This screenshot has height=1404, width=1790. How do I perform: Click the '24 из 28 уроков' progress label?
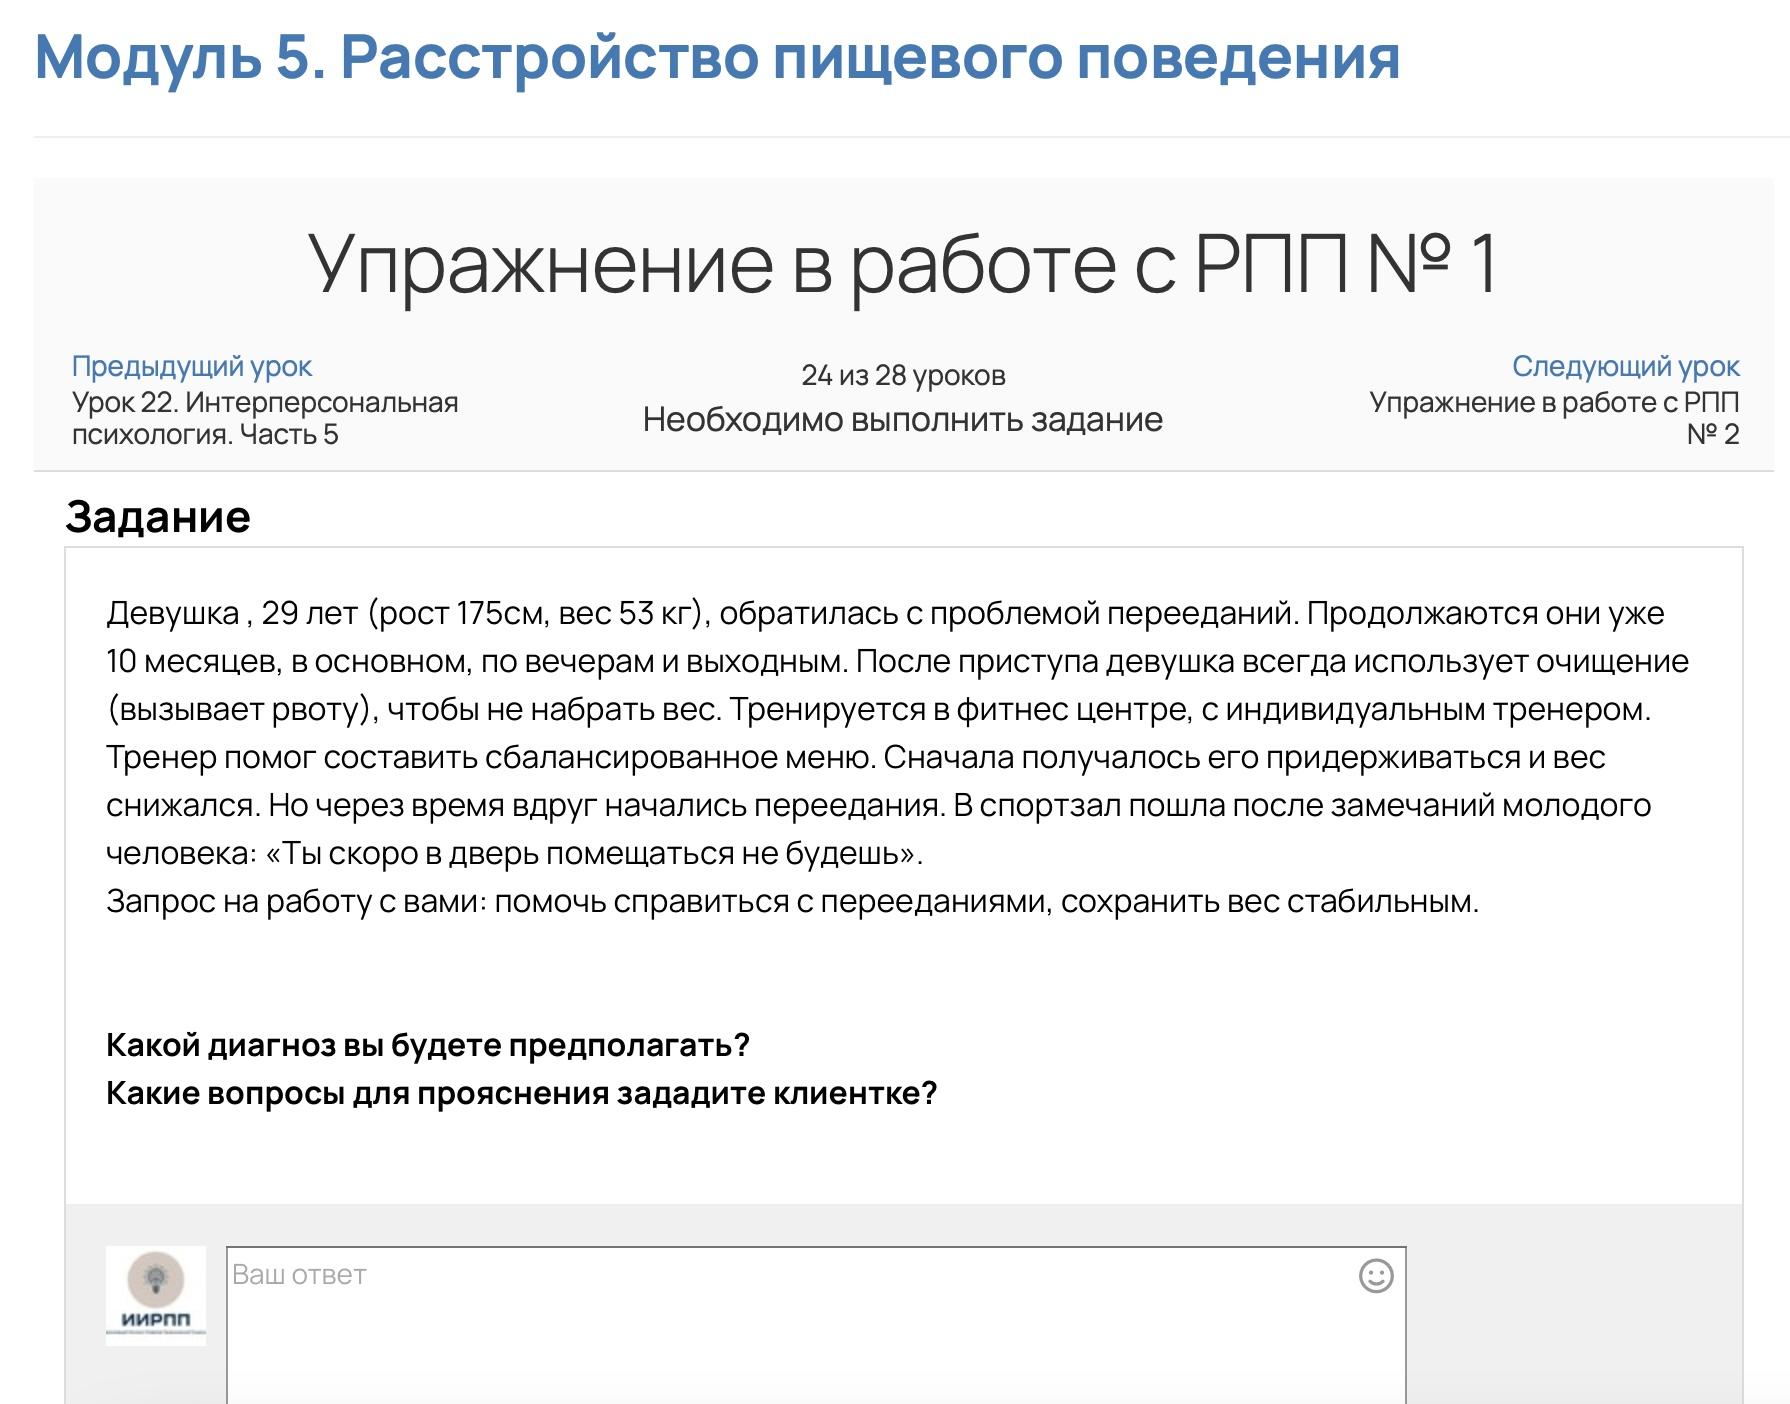(903, 376)
